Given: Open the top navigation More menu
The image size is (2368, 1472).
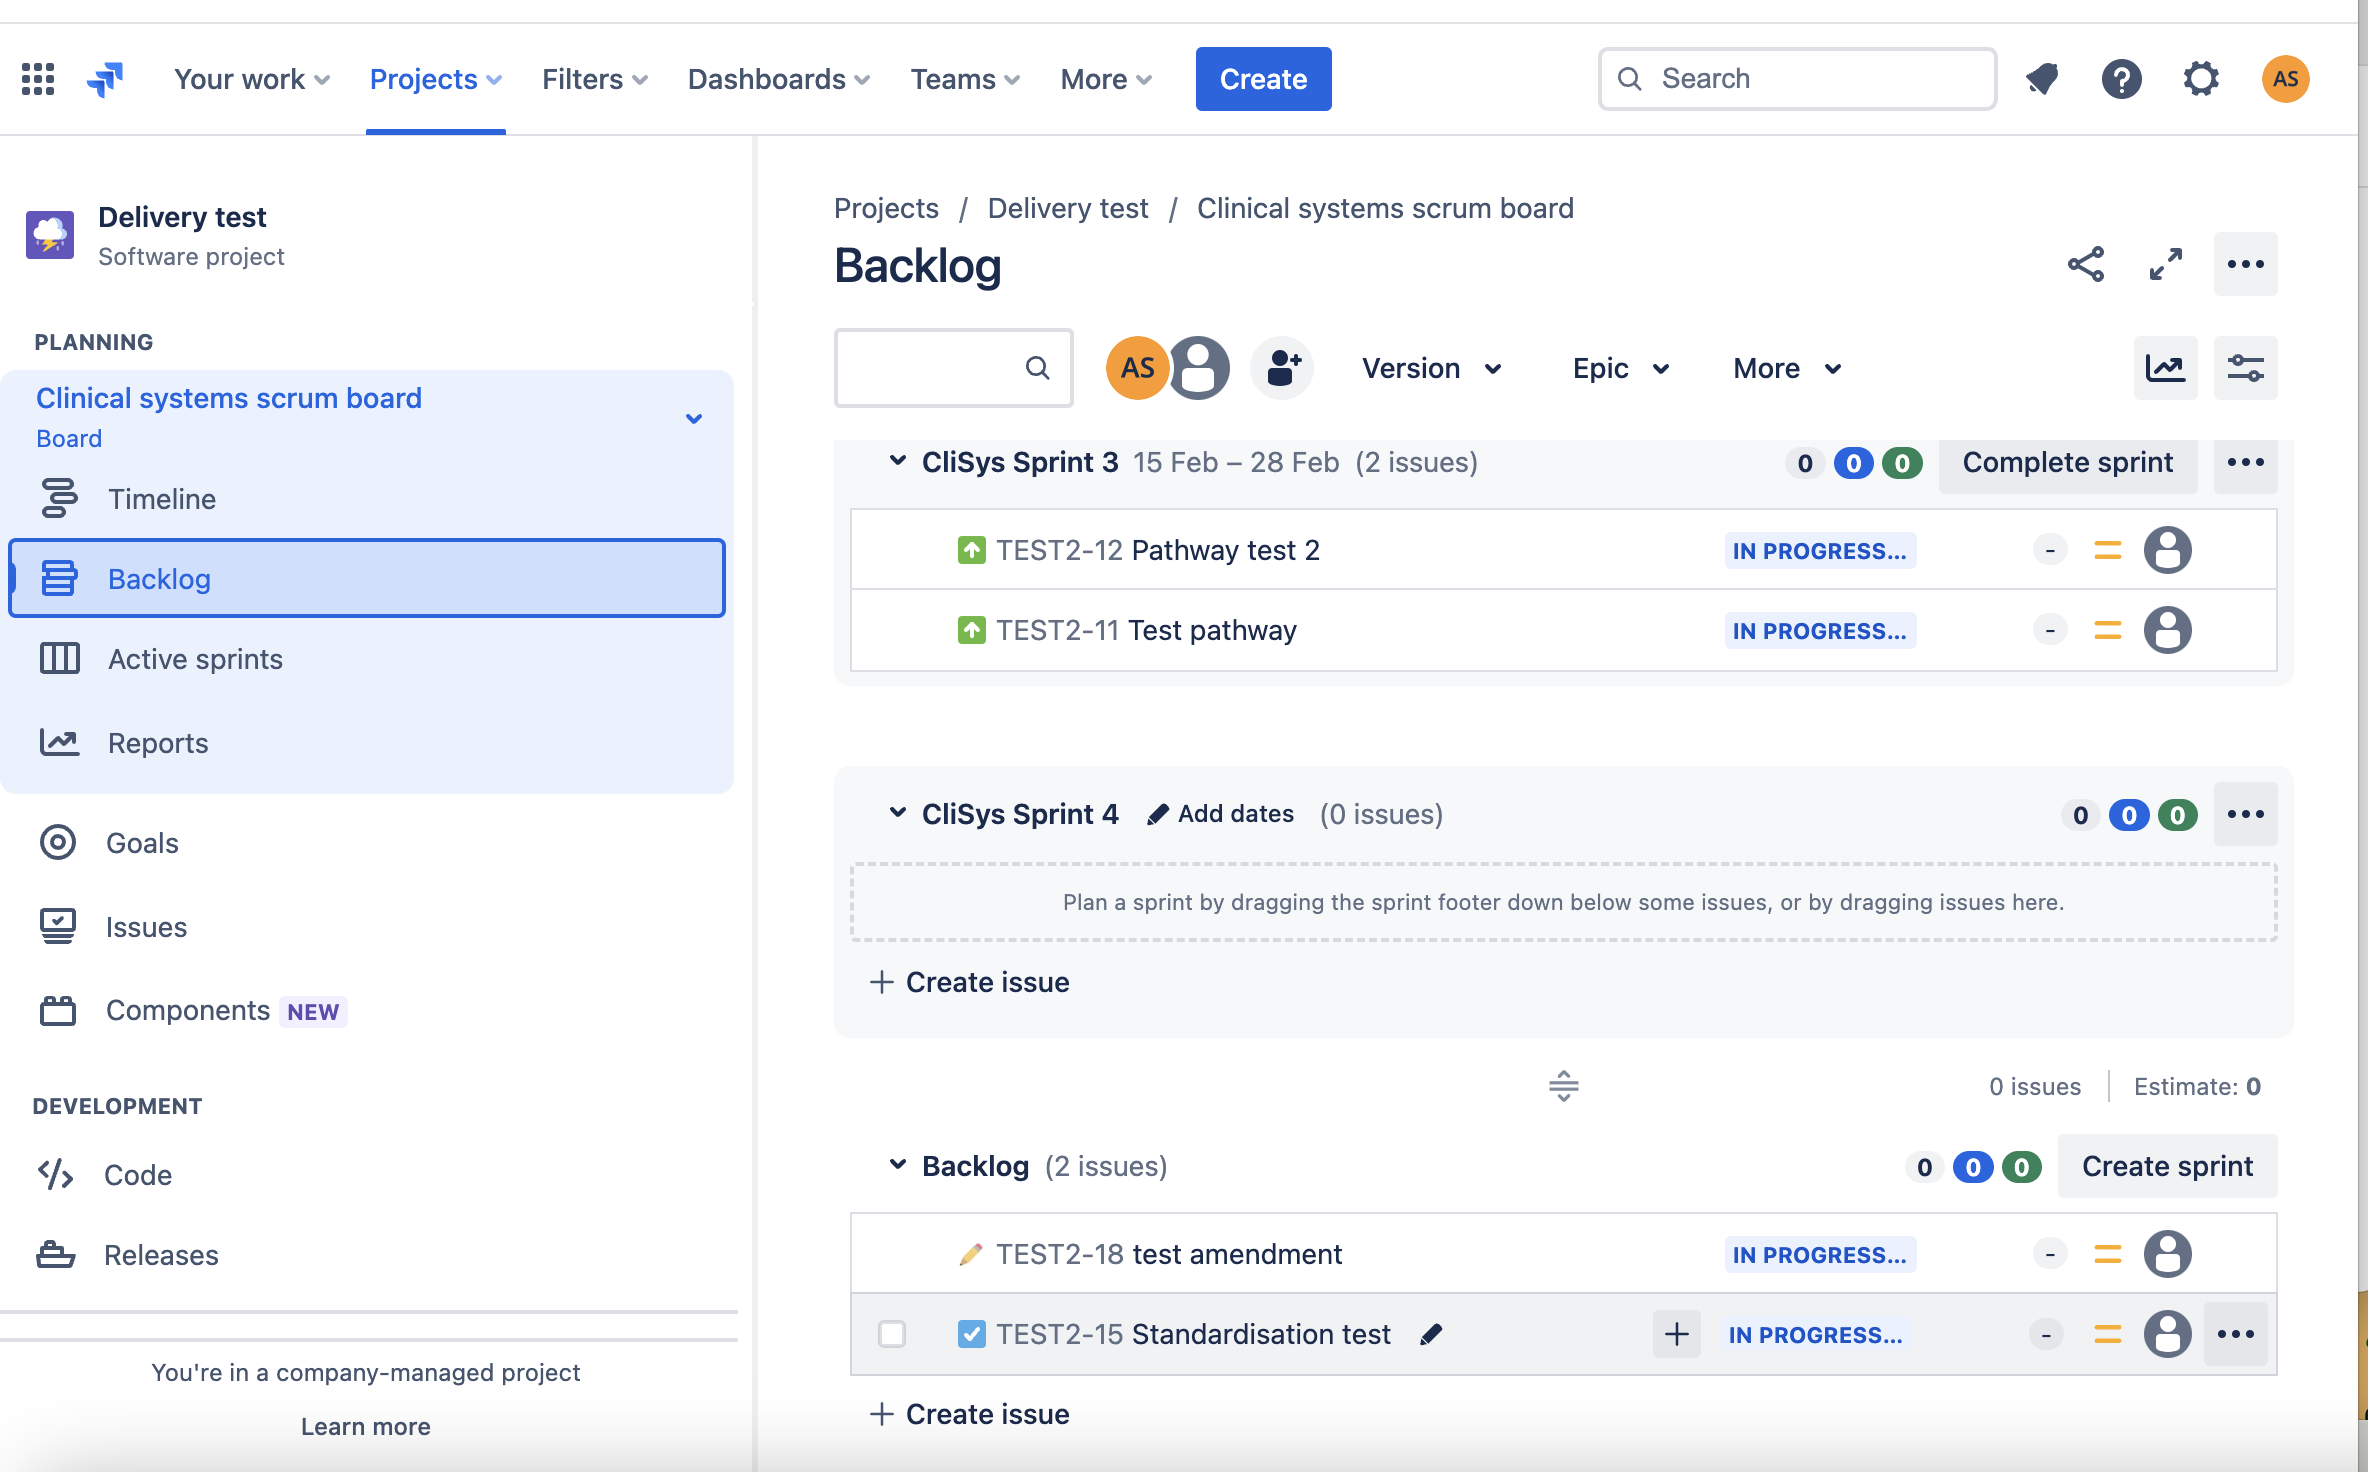Looking at the screenshot, I should tap(1107, 79).
